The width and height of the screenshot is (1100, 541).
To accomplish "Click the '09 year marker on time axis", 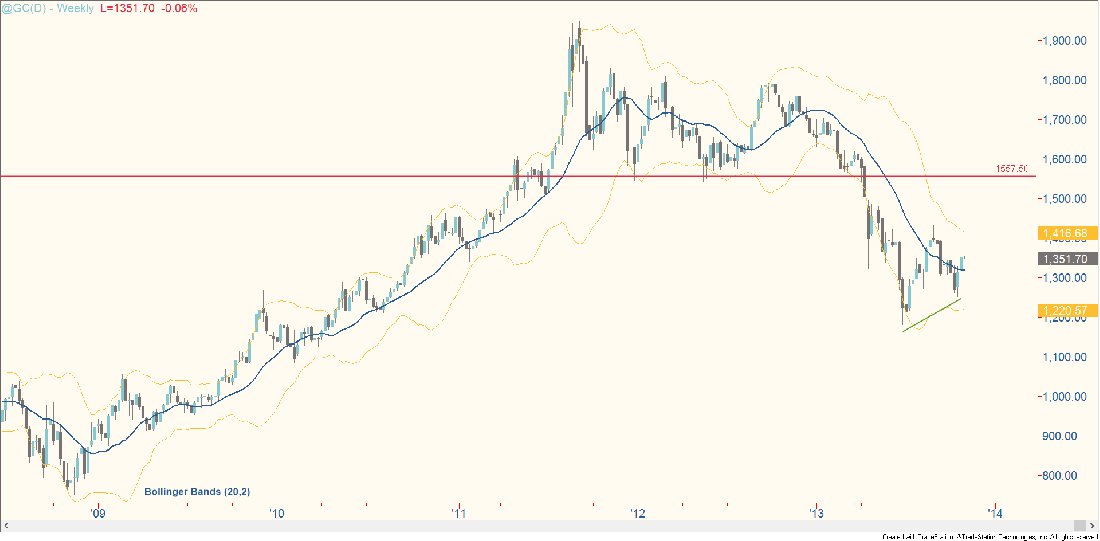I will (97, 514).
